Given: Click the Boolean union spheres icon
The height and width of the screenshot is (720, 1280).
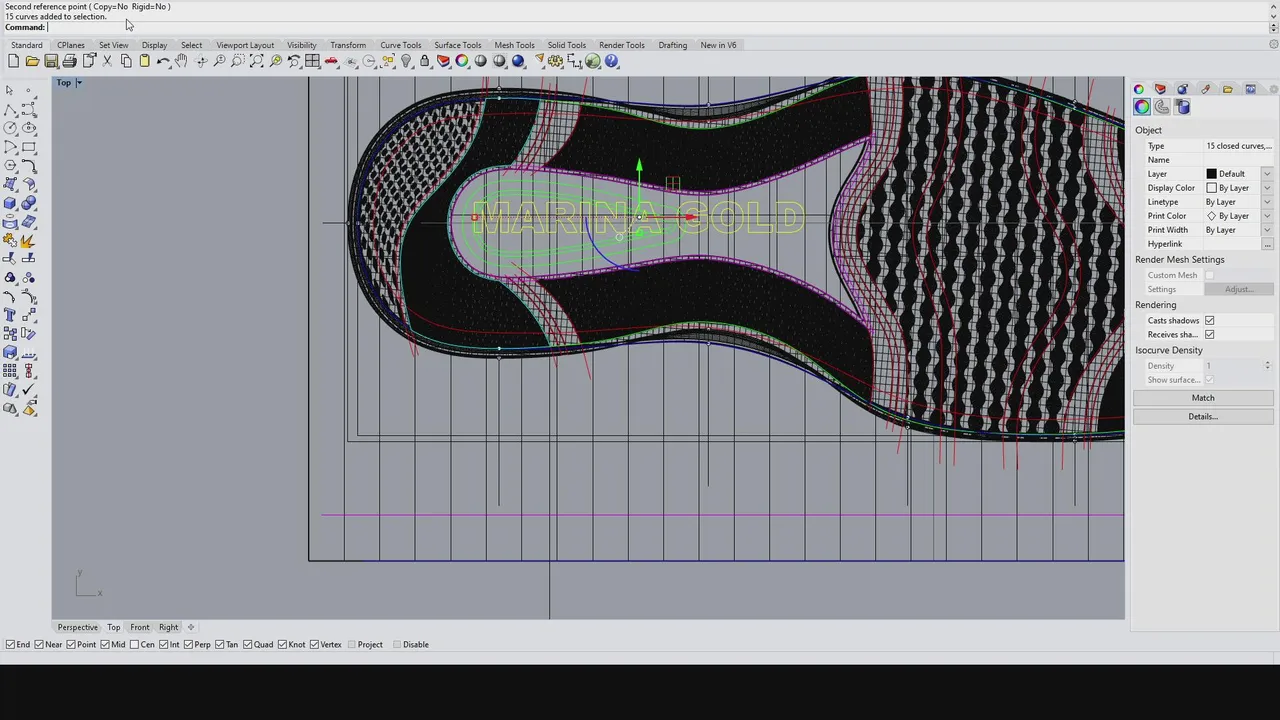Looking at the screenshot, I should coord(29,203).
